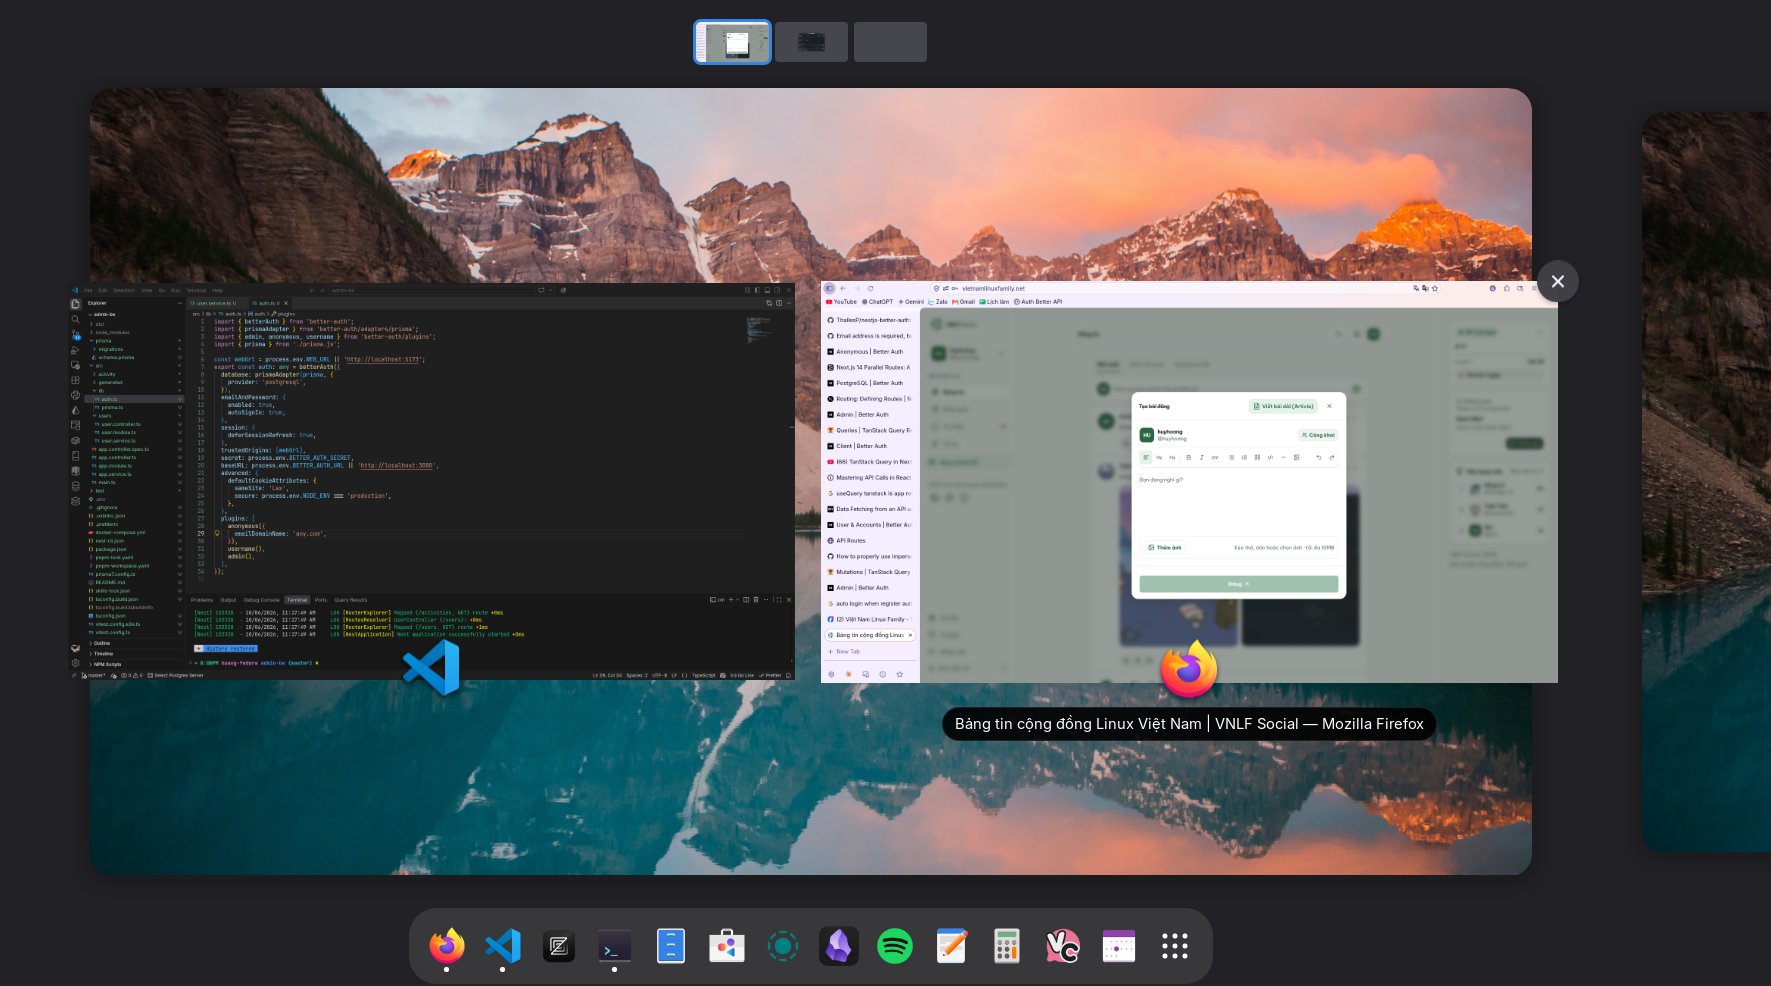This screenshot has width=1771, height=986.
Task: Open the Text Editor notepad-and-pencil icon
Action: (951, 945)
